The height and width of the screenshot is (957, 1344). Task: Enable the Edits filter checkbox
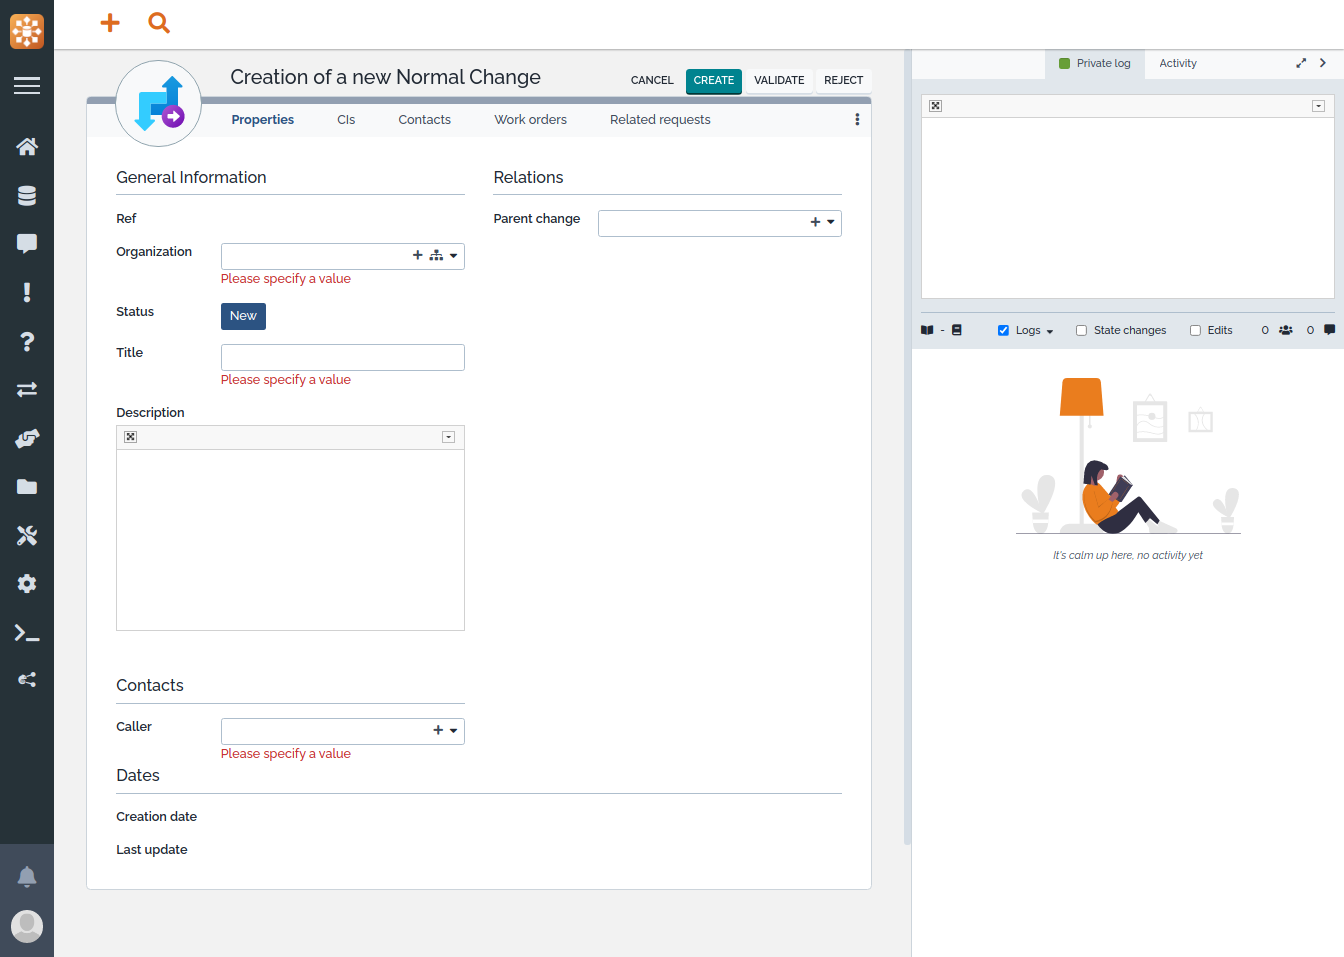tap(1195, 331)
